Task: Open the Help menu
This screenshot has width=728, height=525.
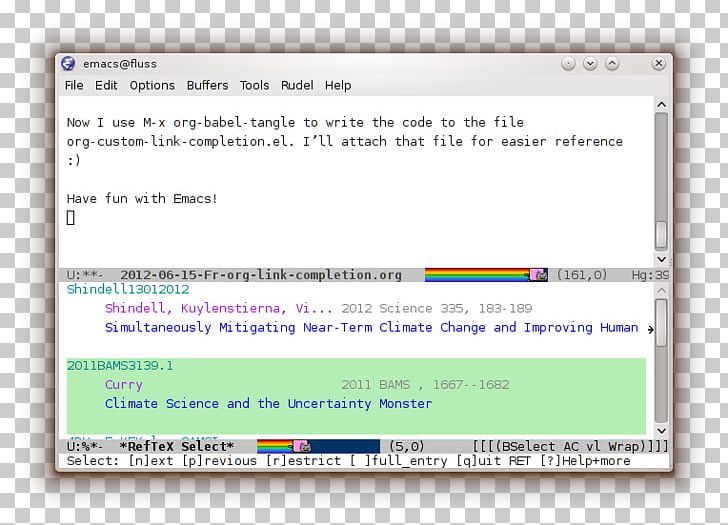Action: tap(338, 86)
